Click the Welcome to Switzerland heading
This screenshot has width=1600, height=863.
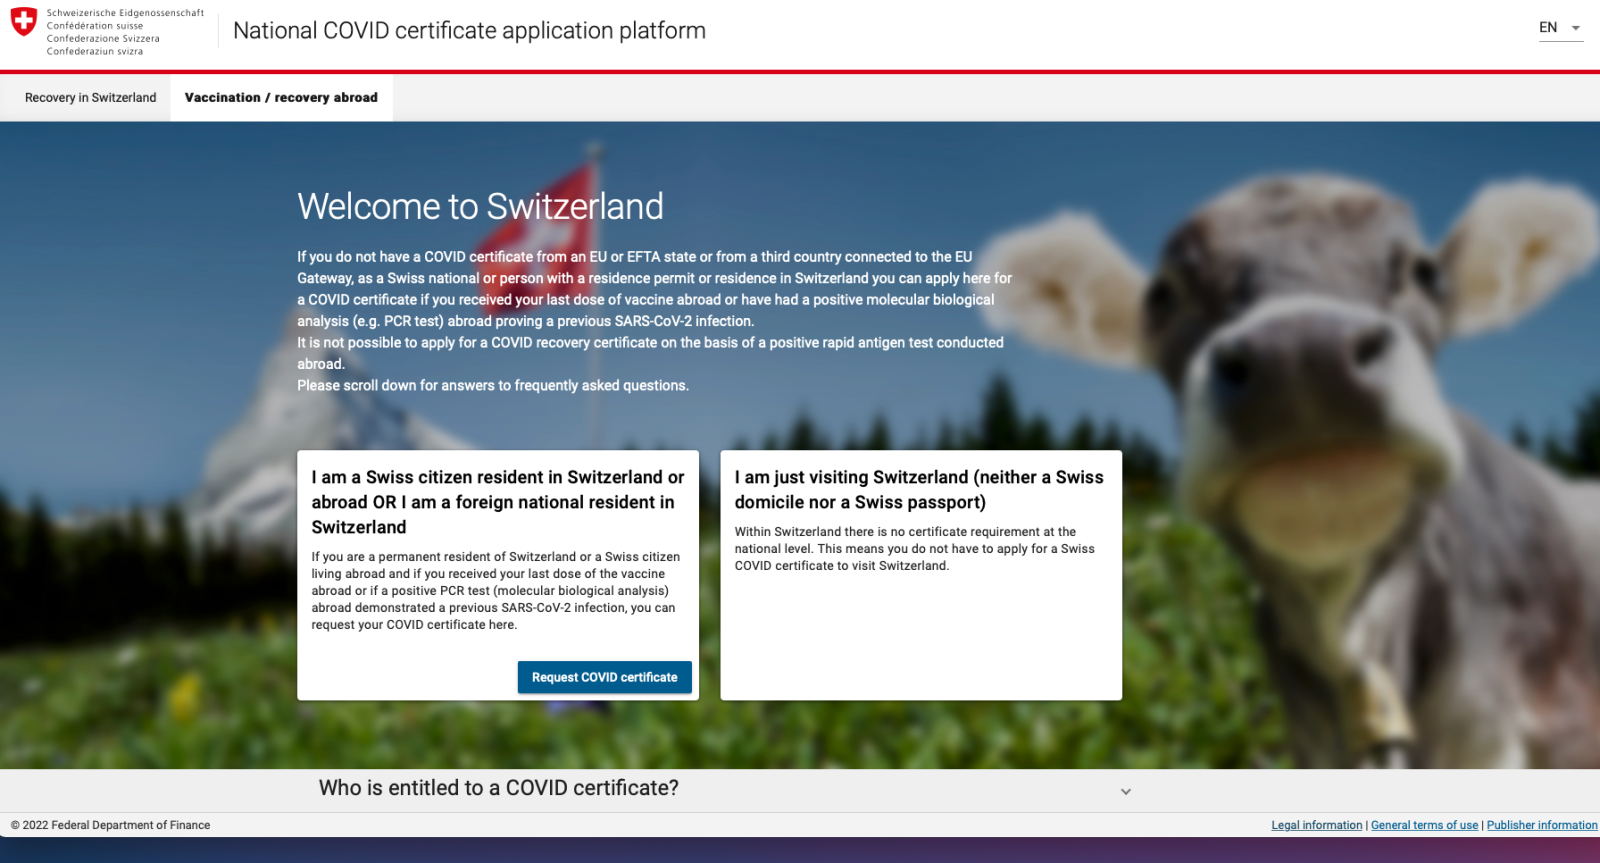480,207
